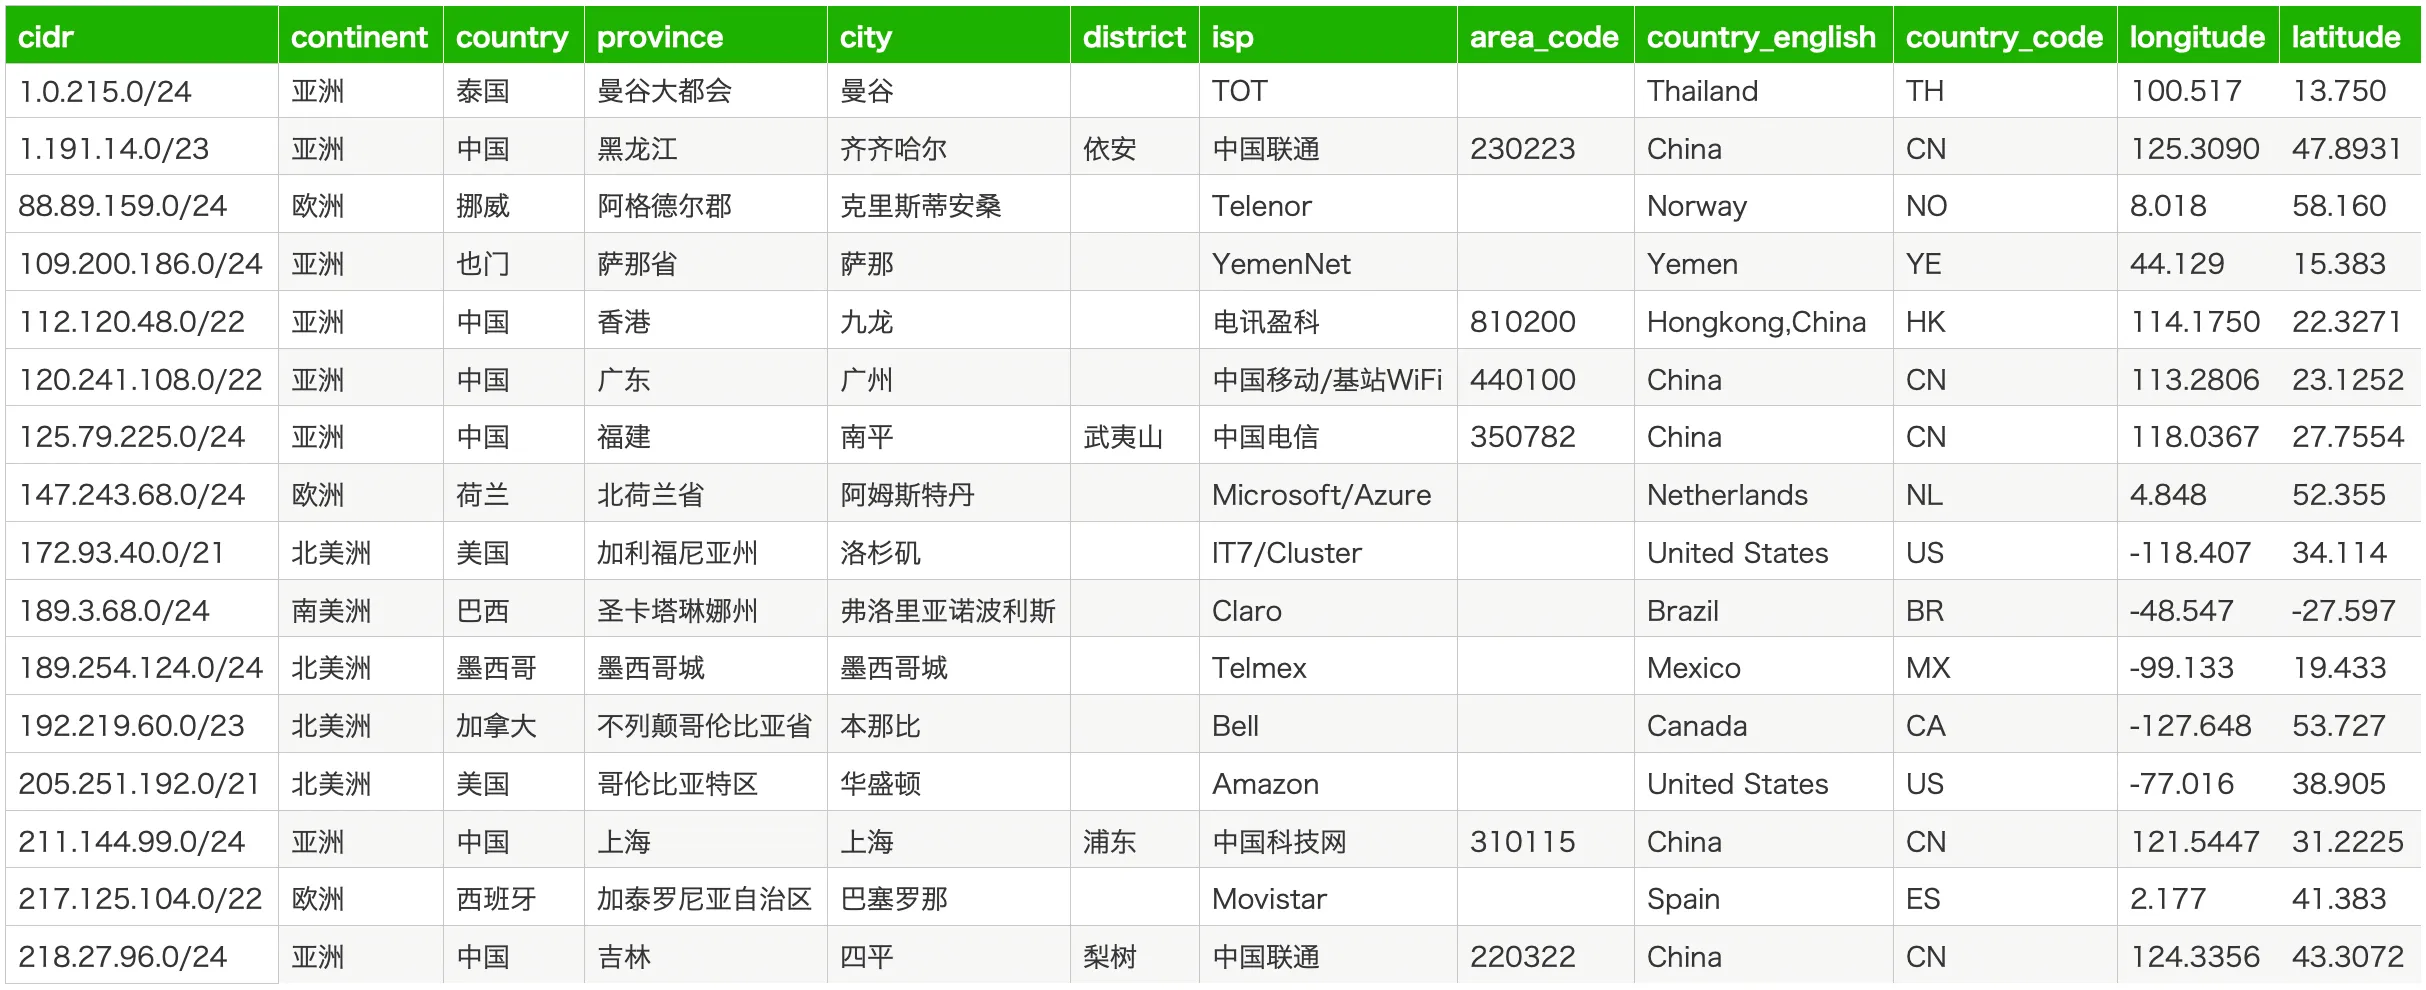Select the cell 1.191.14.0/23

[142, 148]
